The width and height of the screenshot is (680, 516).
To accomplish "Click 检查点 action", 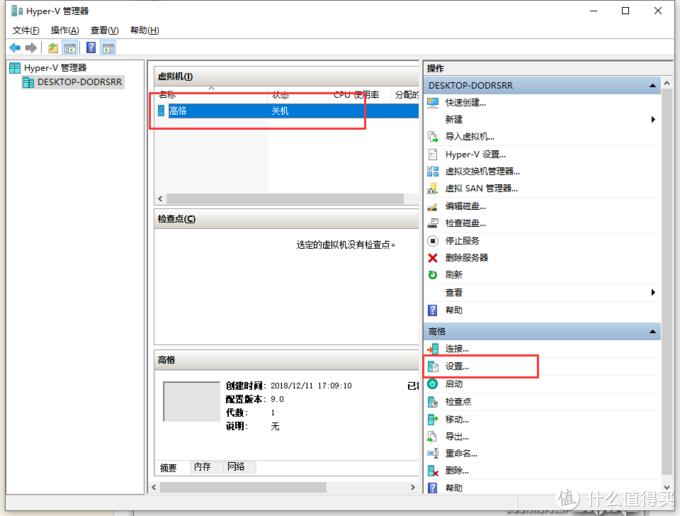I will (458, 402).
